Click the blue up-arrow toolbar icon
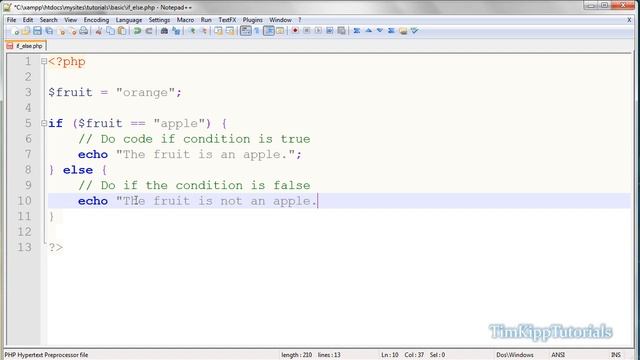The width and height of the screenshot is (640, 360). [x=368, y=31]
